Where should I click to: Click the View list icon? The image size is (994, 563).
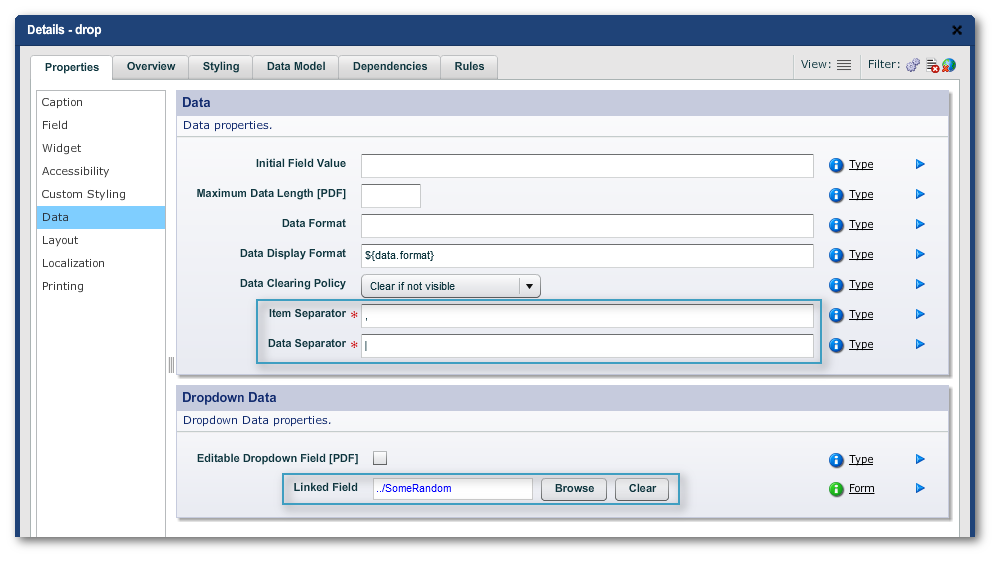tap(844, 65)
